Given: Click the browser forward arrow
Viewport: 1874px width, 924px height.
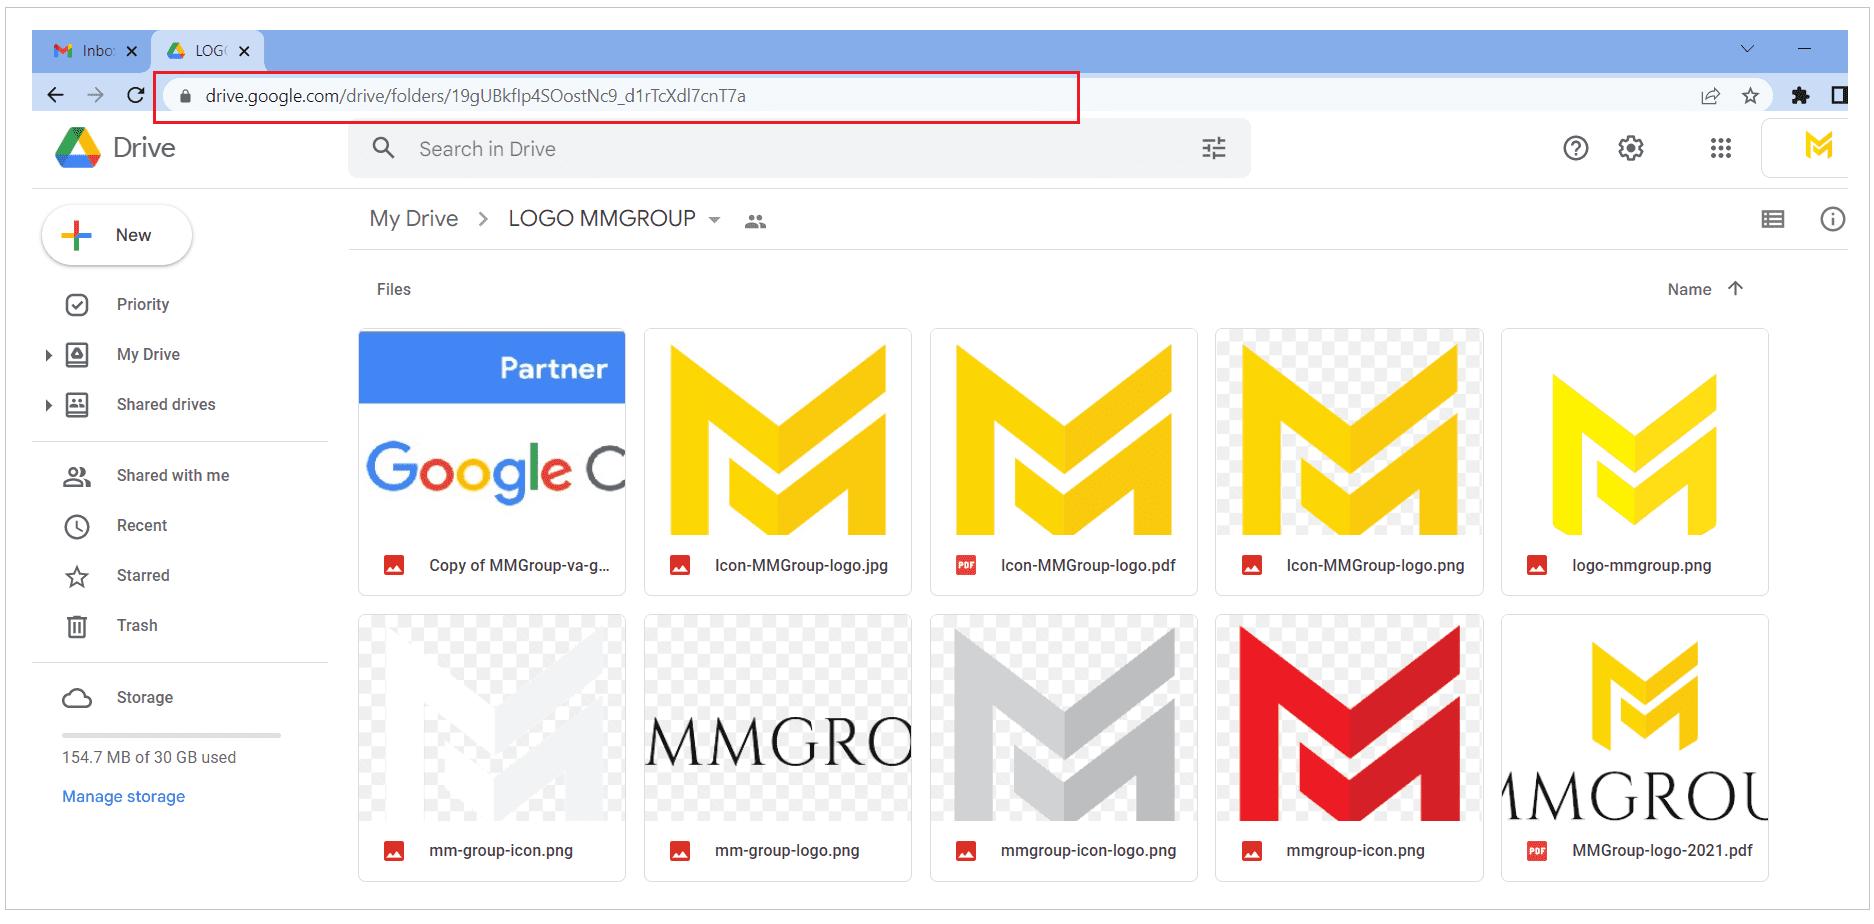Looking at the screenshot, I should (x=95, y=95).
